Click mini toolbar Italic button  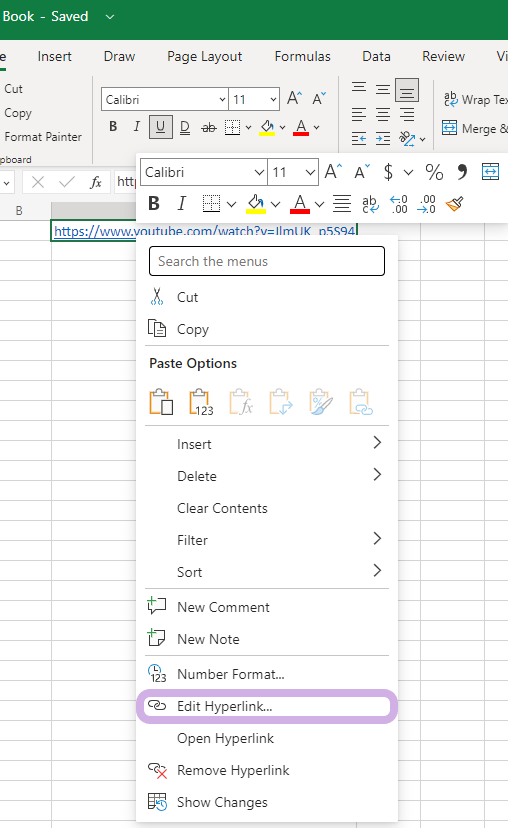[x=182, y=203]
